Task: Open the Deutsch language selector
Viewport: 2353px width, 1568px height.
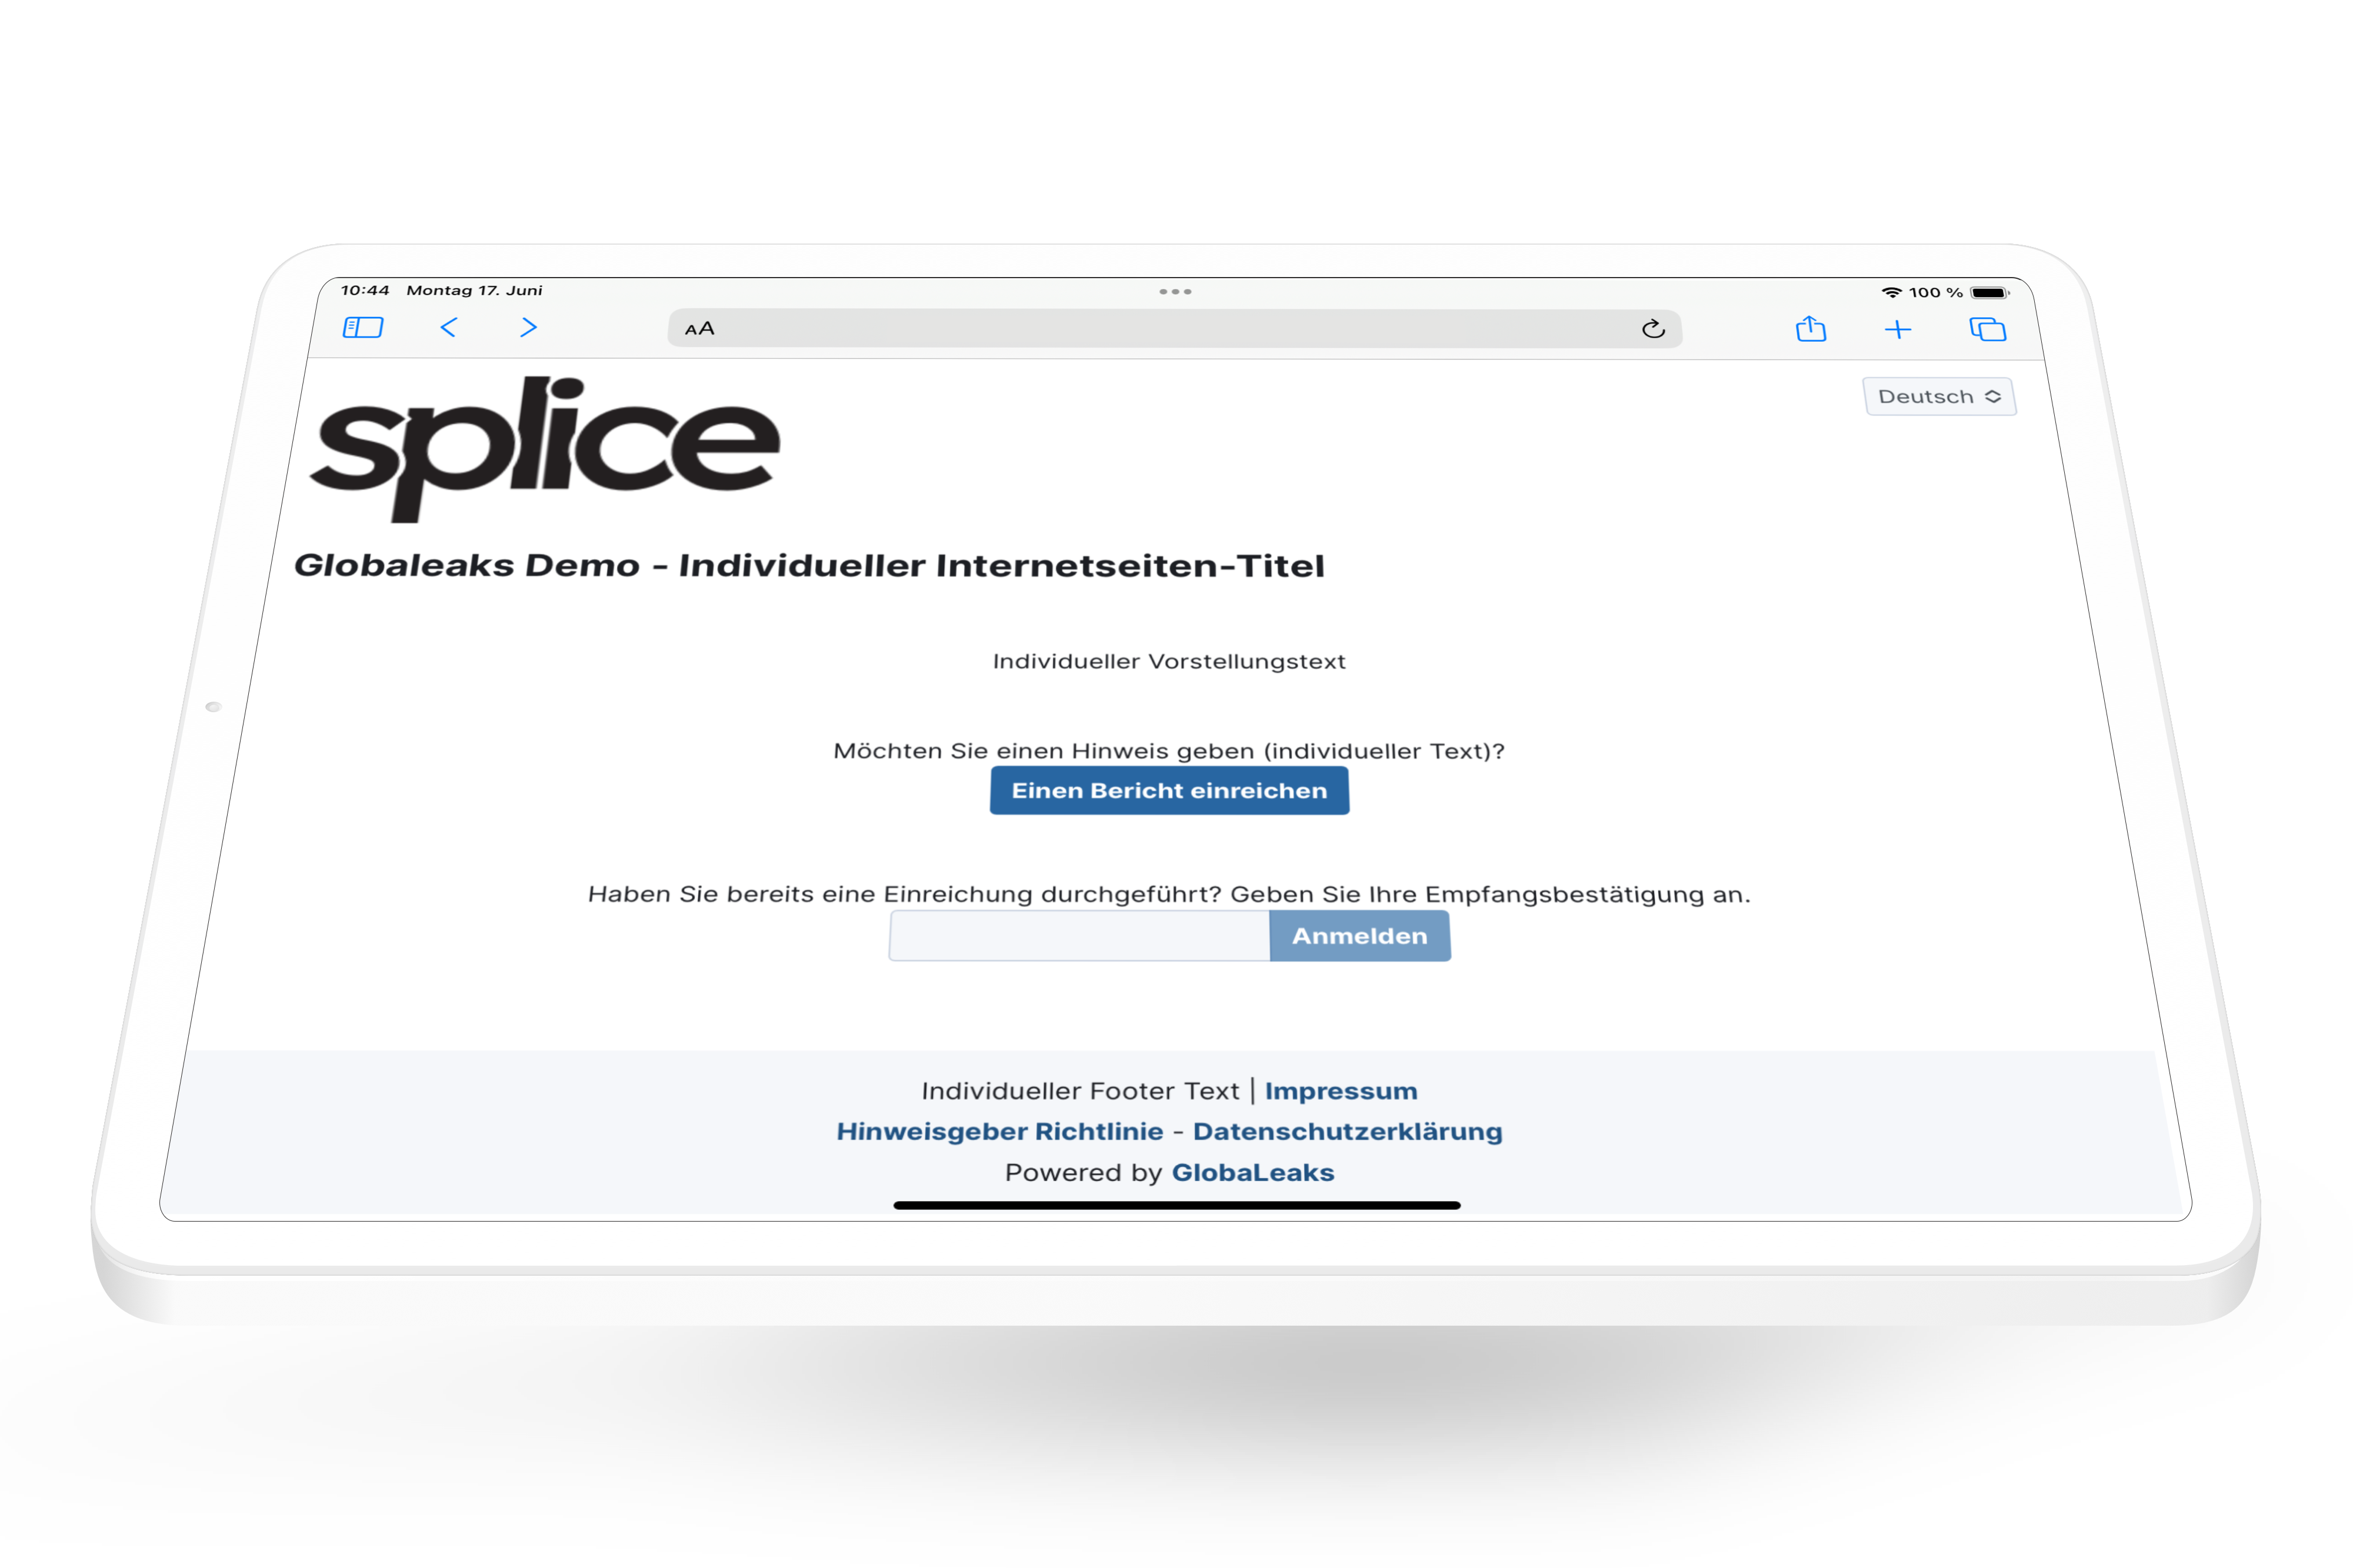Action: coord(1926,396)
